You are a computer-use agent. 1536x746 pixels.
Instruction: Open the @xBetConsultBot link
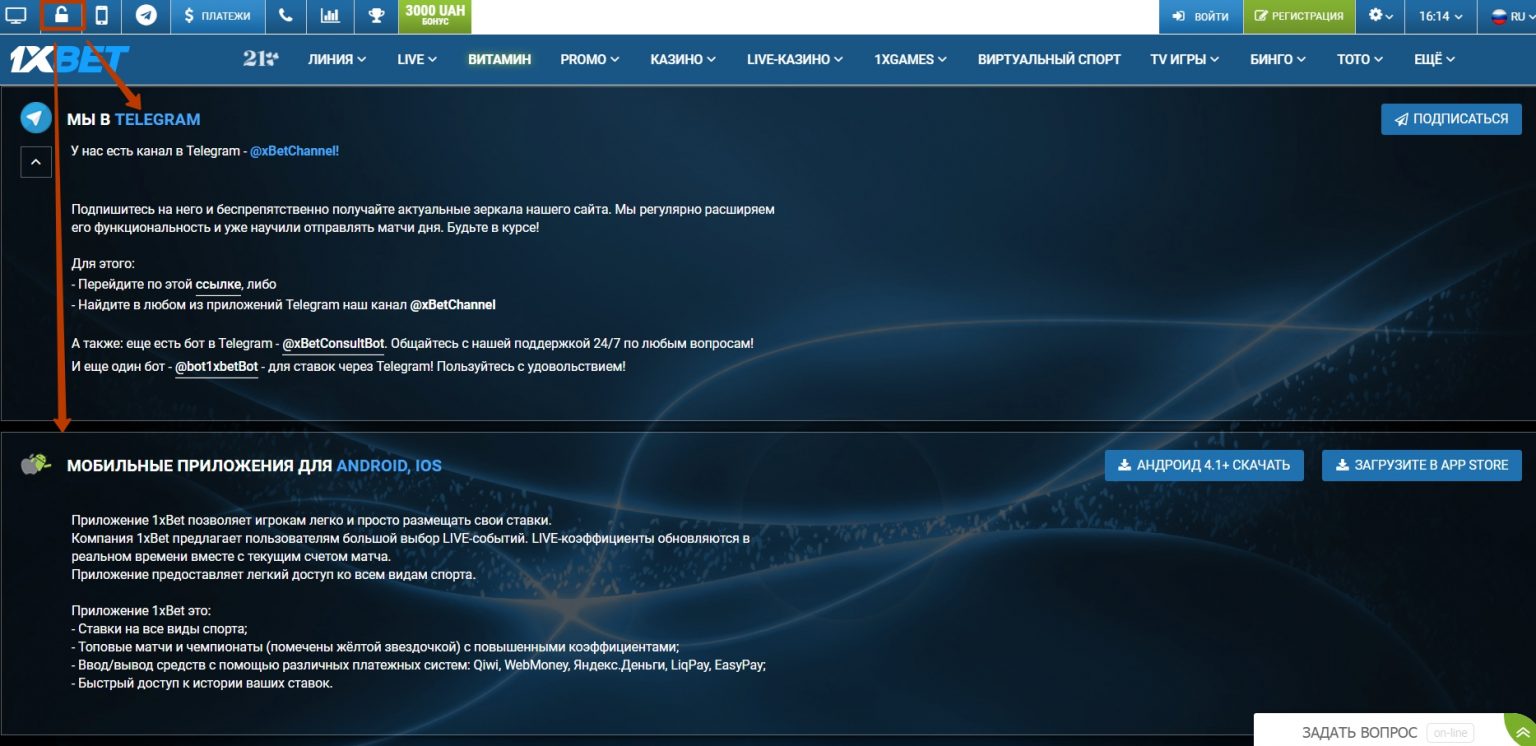point(333,344)
